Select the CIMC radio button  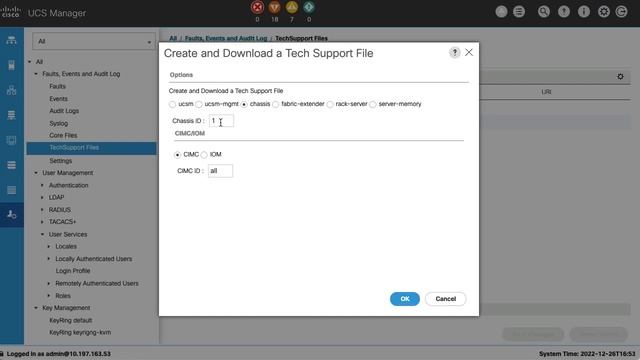(177, 155)
